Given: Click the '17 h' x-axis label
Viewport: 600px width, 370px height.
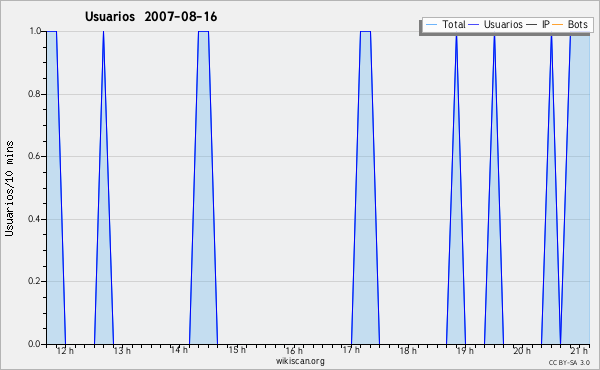Looking at the screenshot, I should point(351,350).
